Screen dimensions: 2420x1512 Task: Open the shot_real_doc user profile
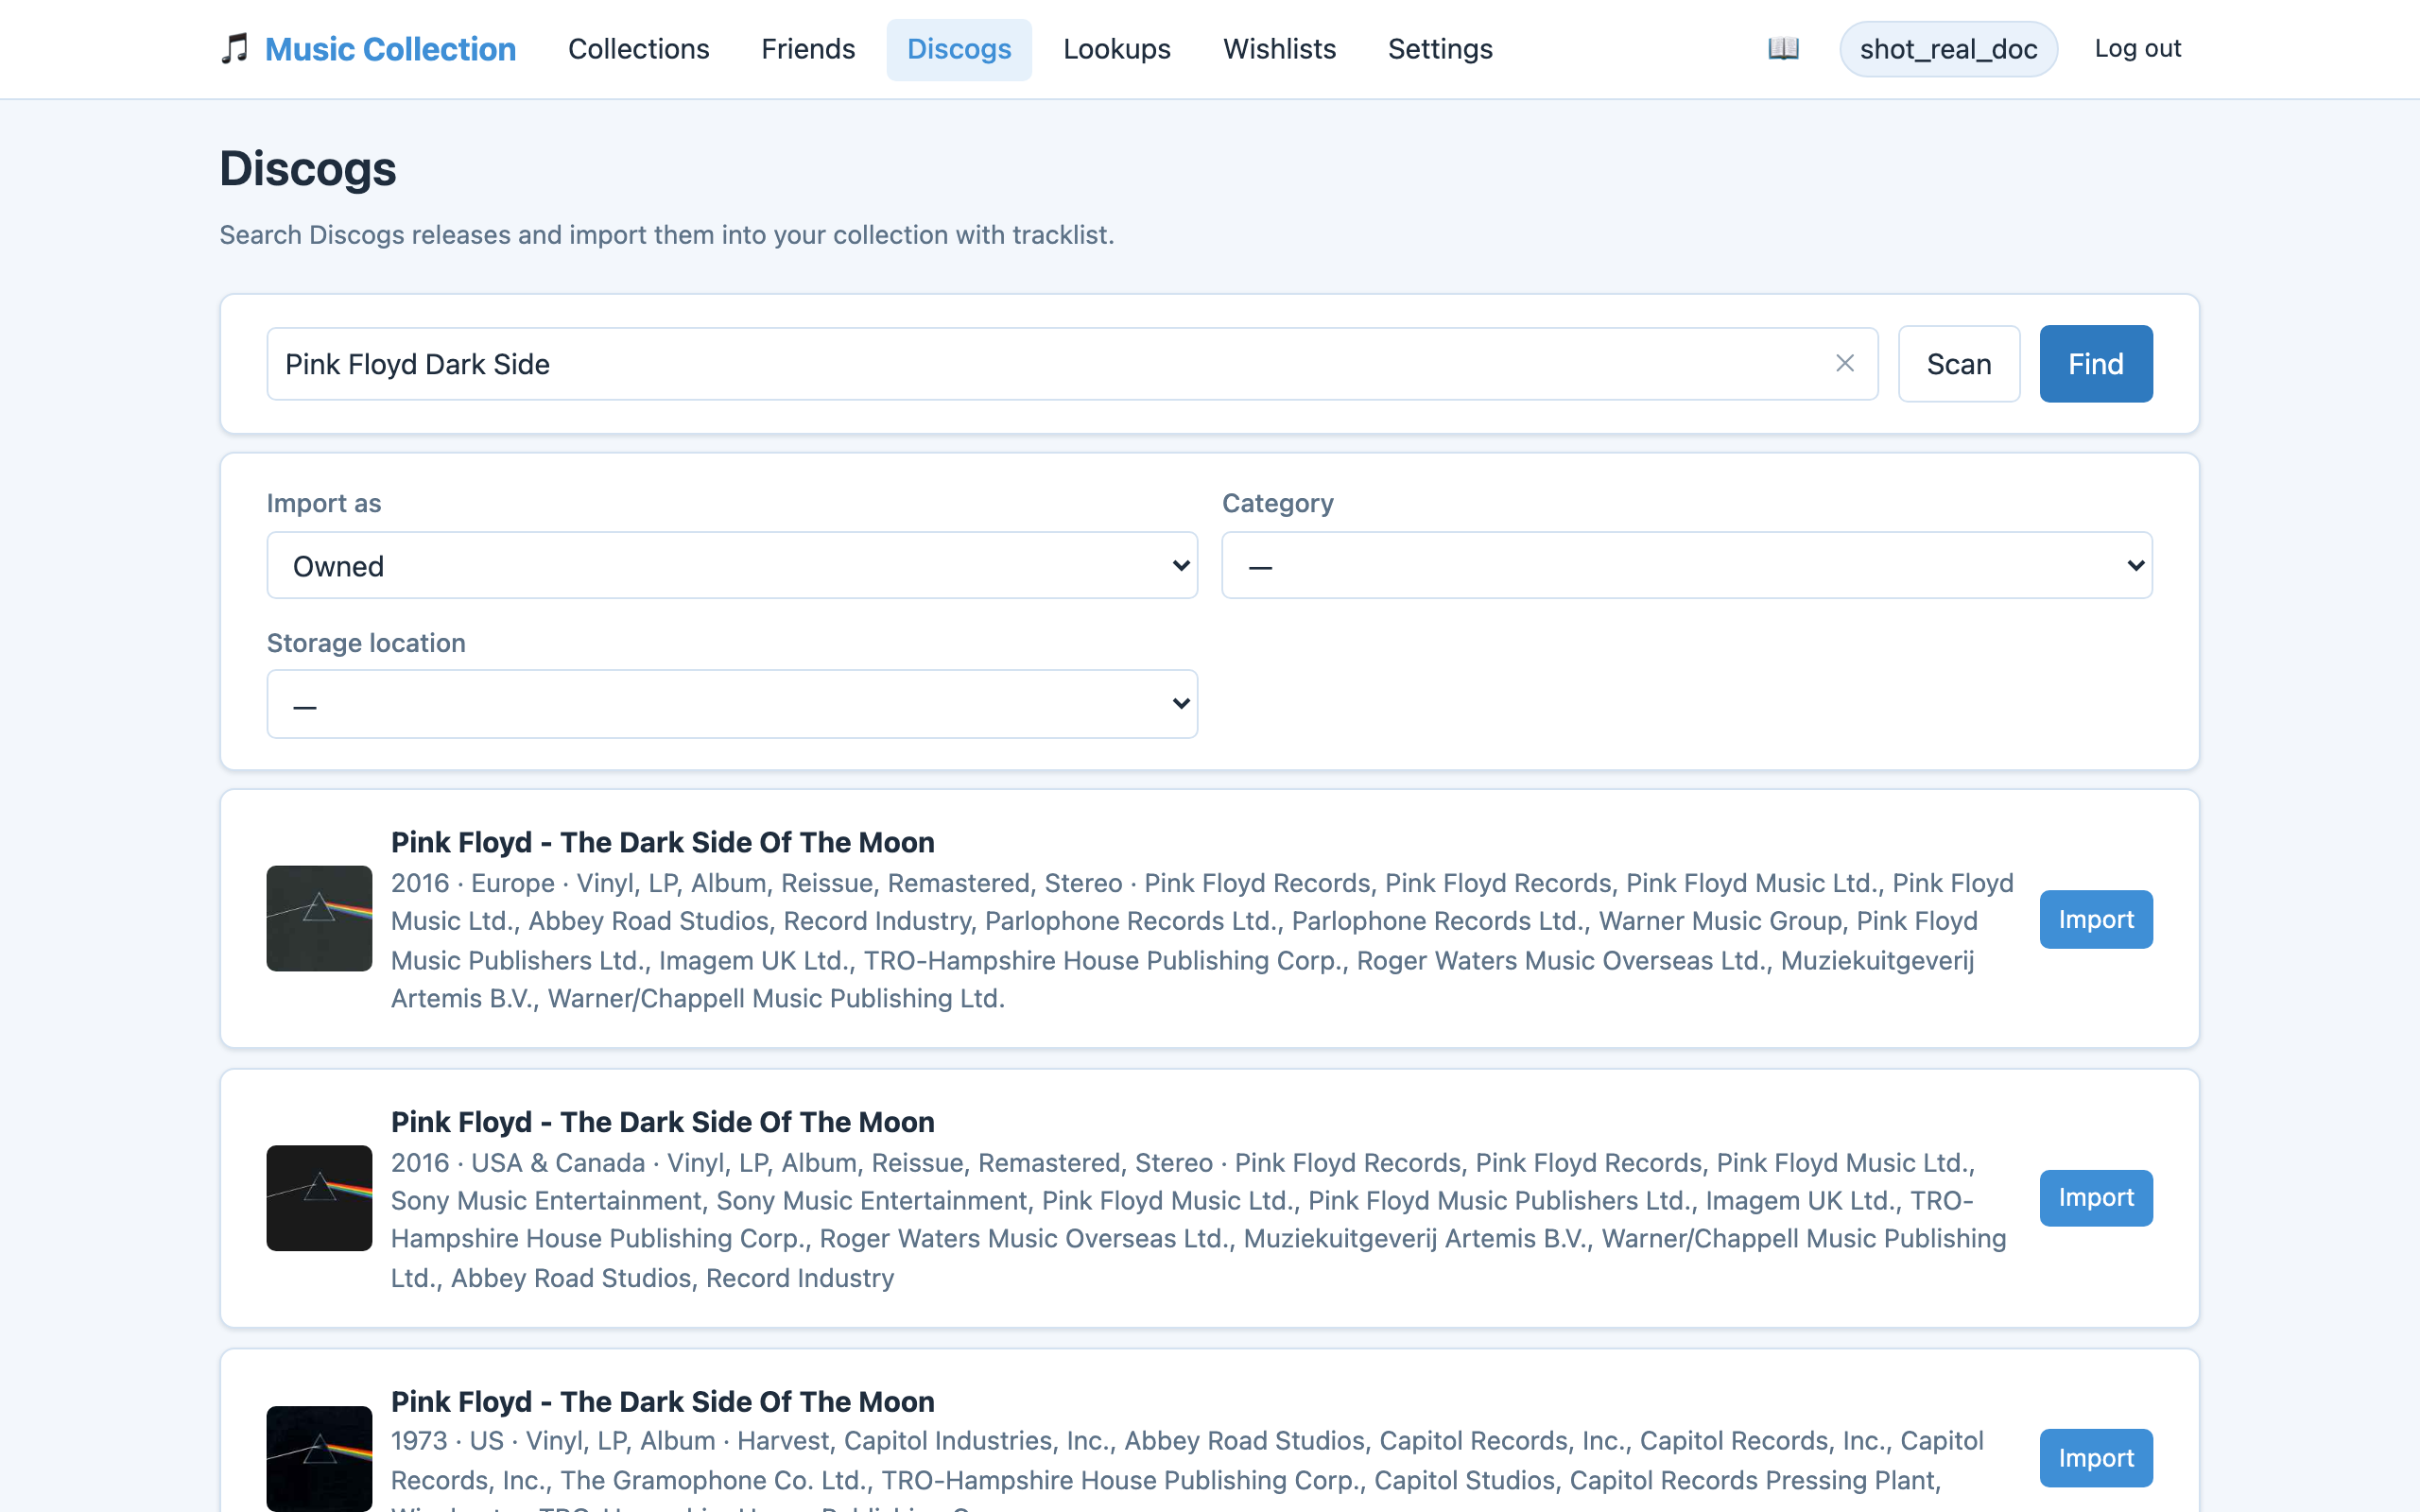coord(1948,49)
